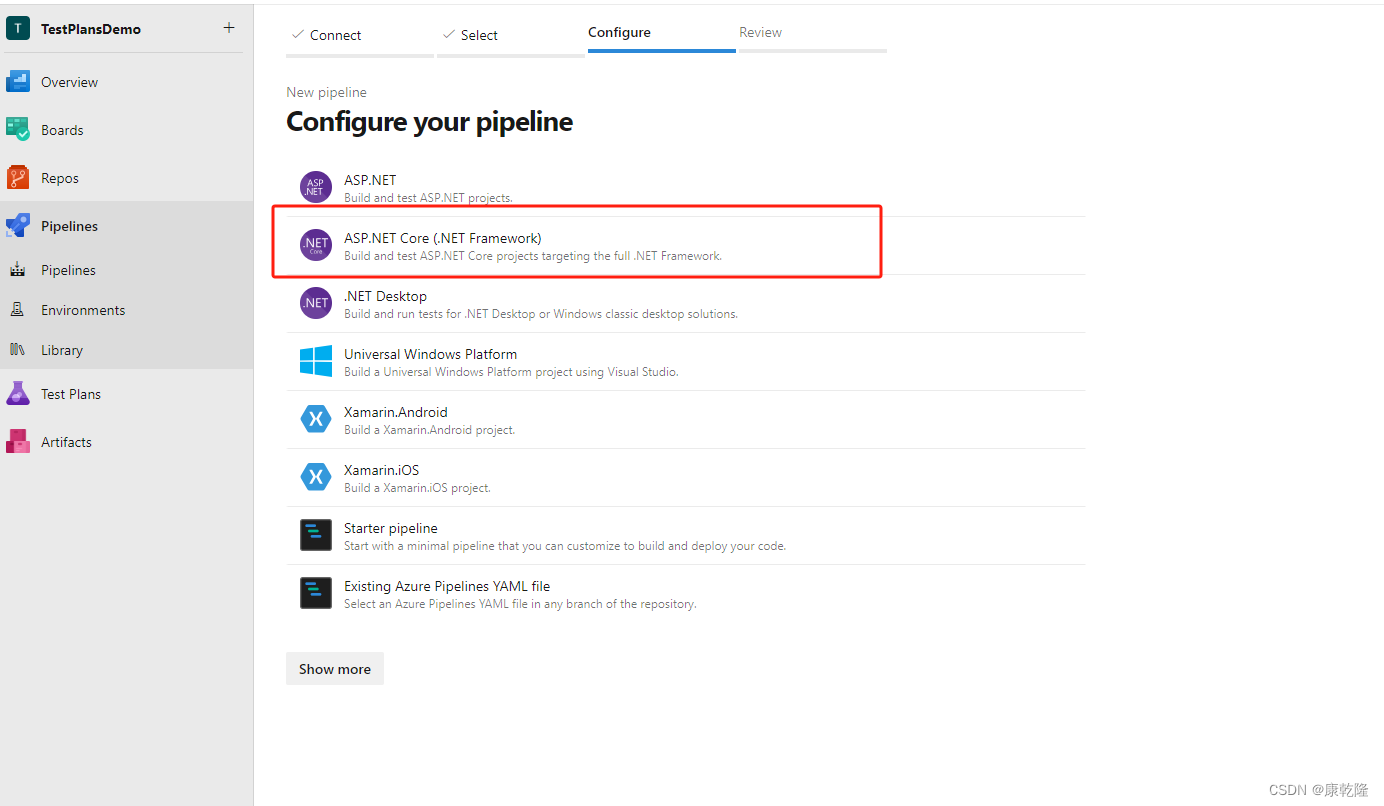The image size is (1384, 806).
Task: Click 'Build a Xamarin.iOS project.' description
Action: click(418, 488)
